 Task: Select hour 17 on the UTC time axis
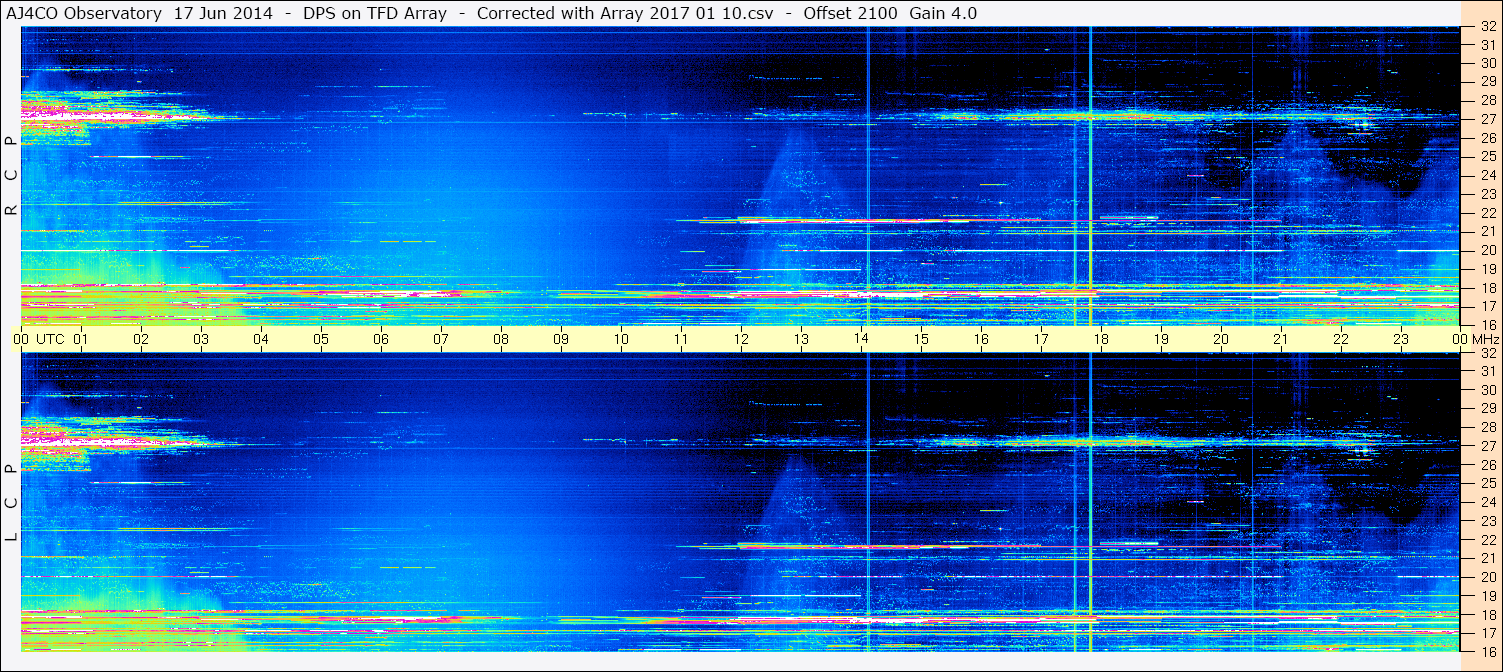pyautogui.click(x=1041, y=339)
